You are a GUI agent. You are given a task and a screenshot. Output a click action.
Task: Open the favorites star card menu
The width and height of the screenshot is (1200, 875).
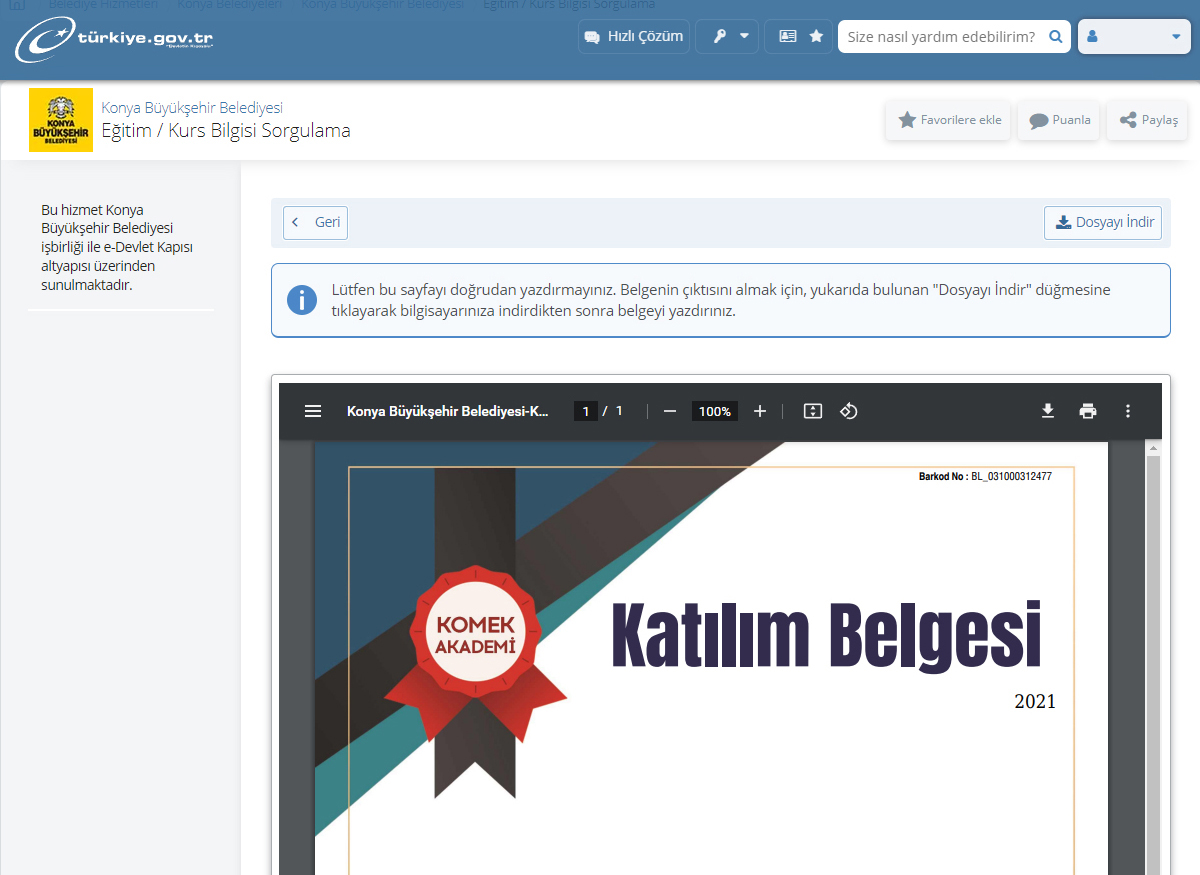(800, 36)
